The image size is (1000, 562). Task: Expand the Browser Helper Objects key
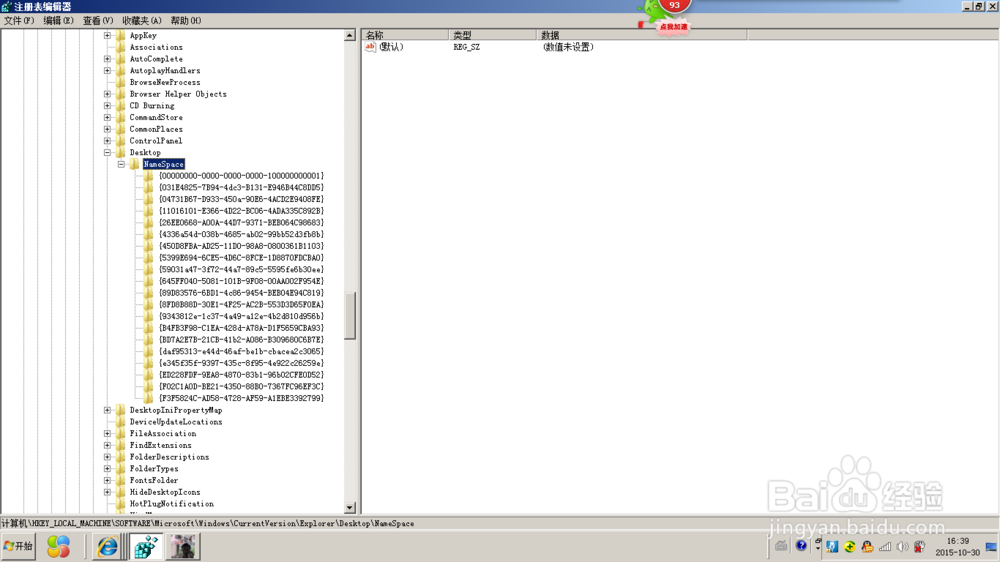point(107,94)
